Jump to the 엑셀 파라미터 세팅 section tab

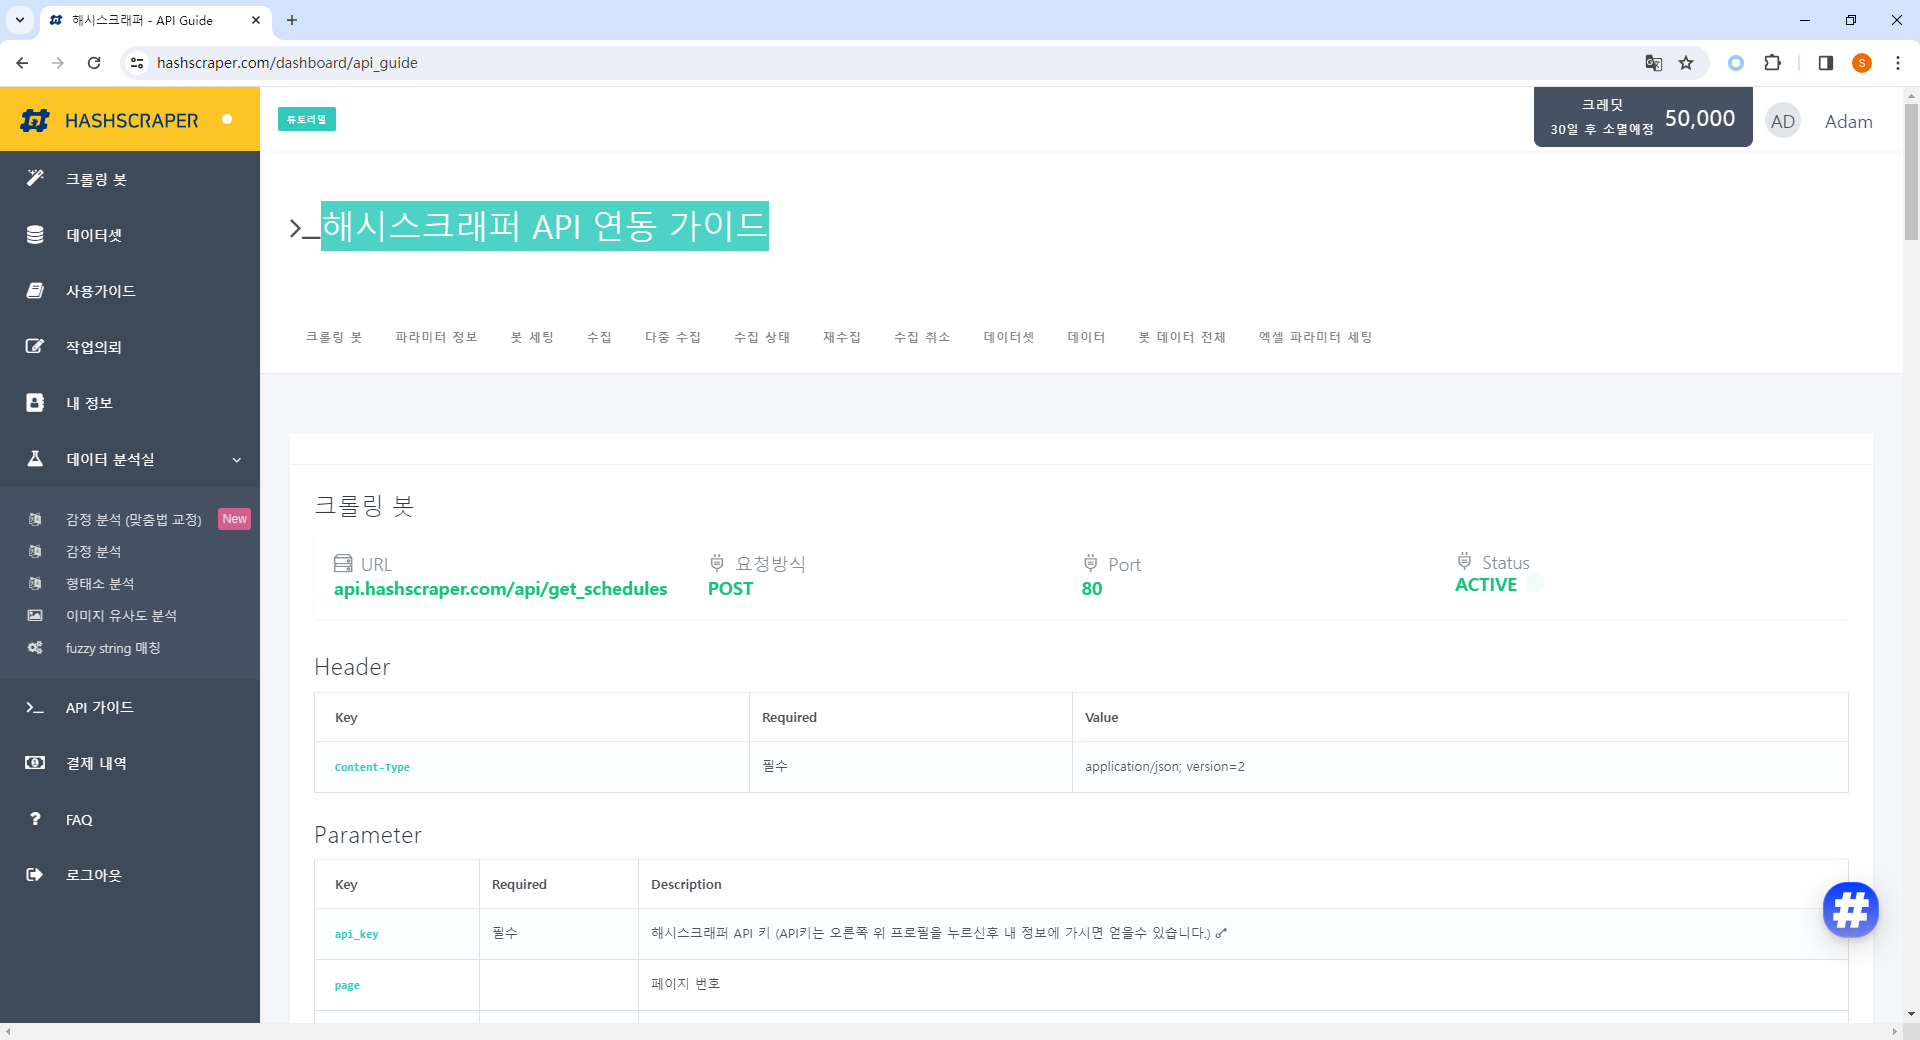coord(1315,337)
